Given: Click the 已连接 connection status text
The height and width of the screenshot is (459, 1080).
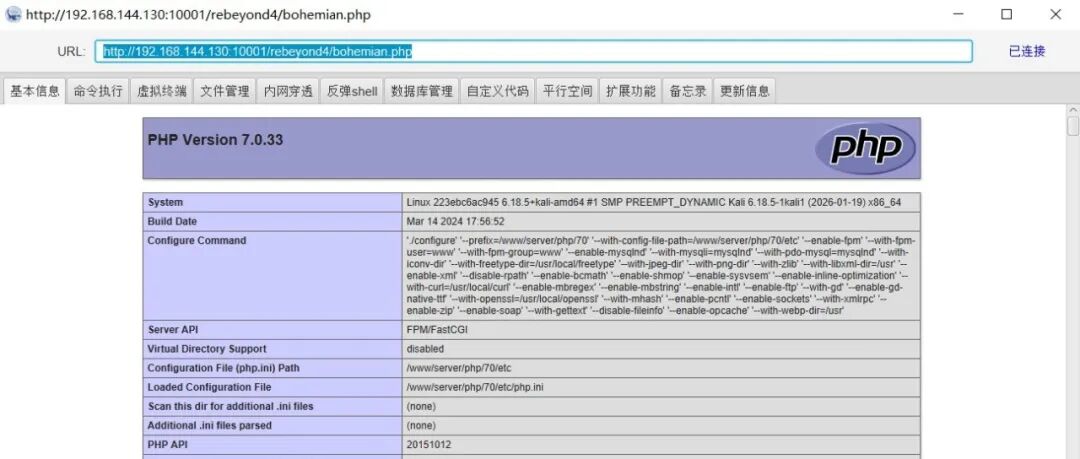Looking at the screenshot, I should (x=1027, y=51).
